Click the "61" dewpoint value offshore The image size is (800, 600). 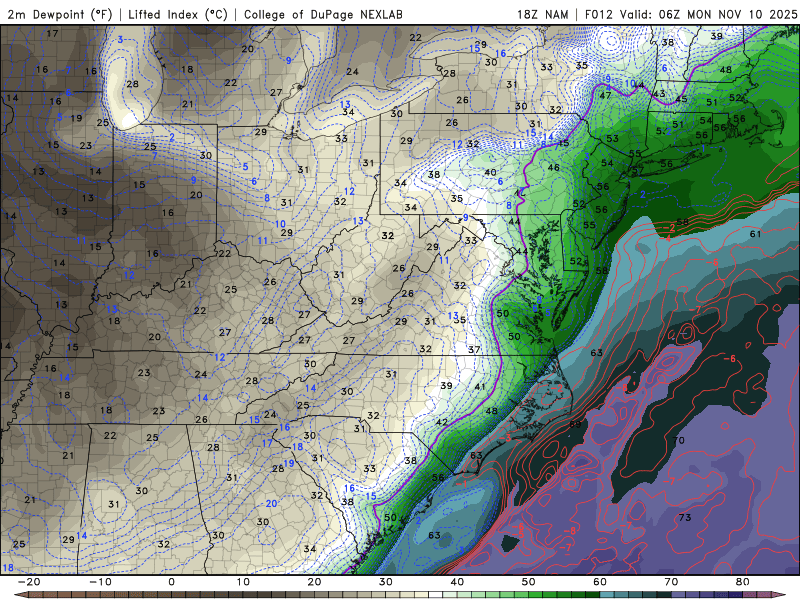coord(756,234)
